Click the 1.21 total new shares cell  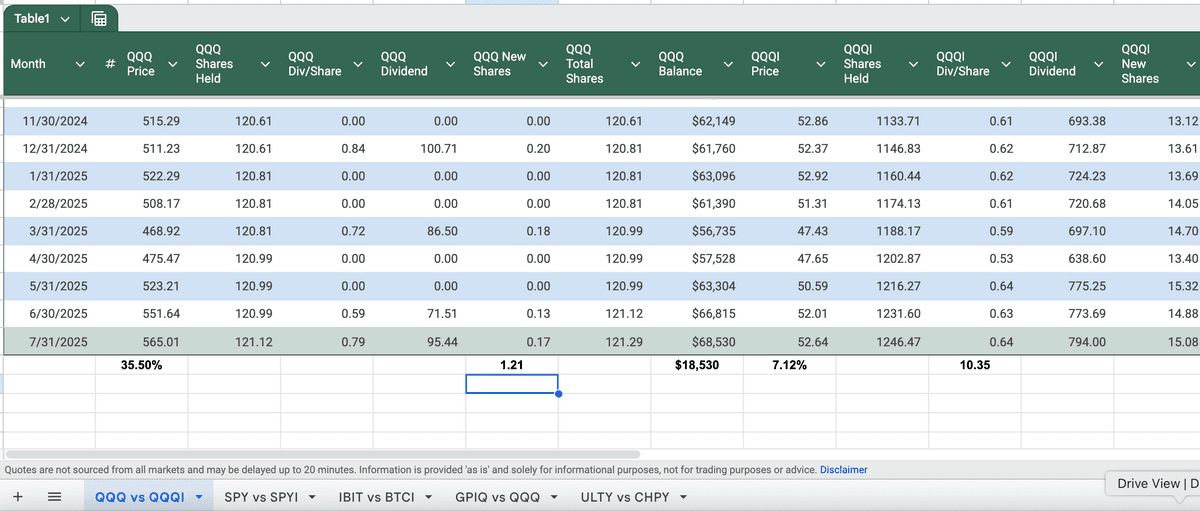coord(512,365)
